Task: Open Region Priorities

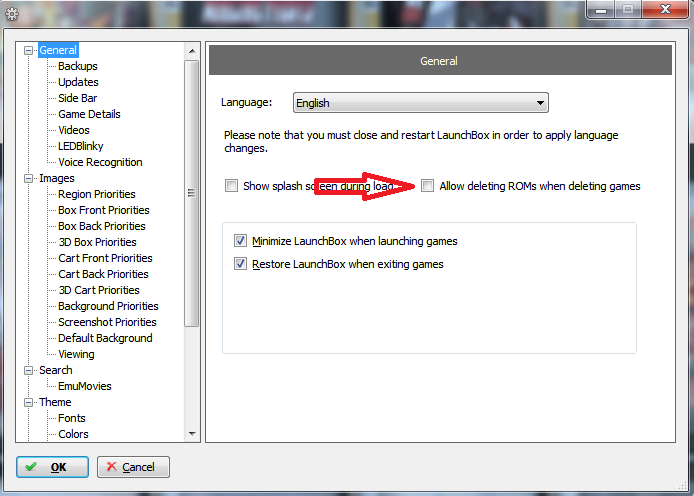Action: point(96,194)
